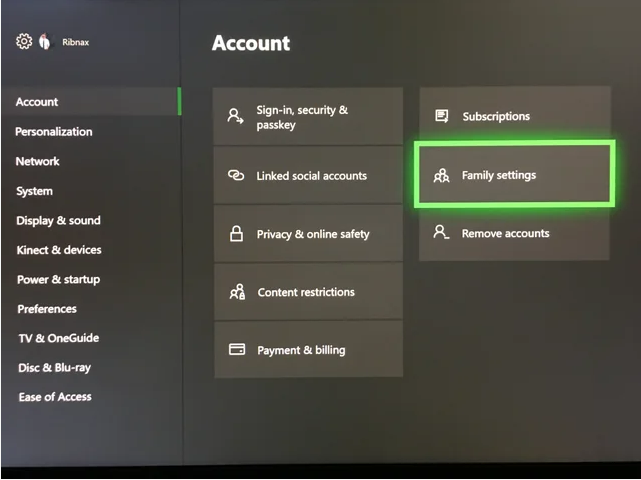Go to Network settings
The image size is (641, 480).
pos(37,161)
